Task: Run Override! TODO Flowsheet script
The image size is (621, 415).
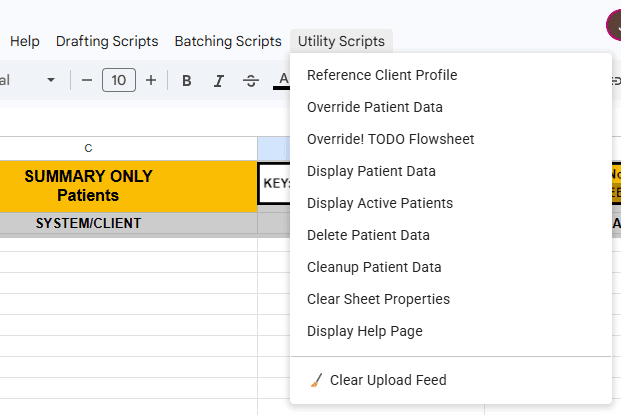Action: coord(451,139)
